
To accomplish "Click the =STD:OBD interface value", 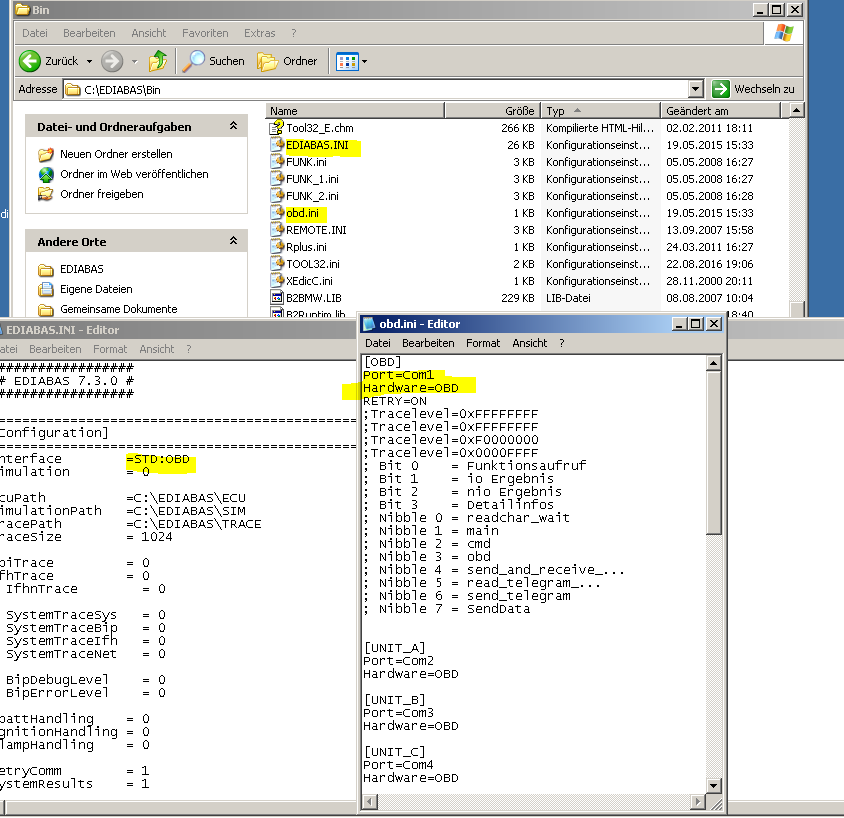I will (158, 459).
